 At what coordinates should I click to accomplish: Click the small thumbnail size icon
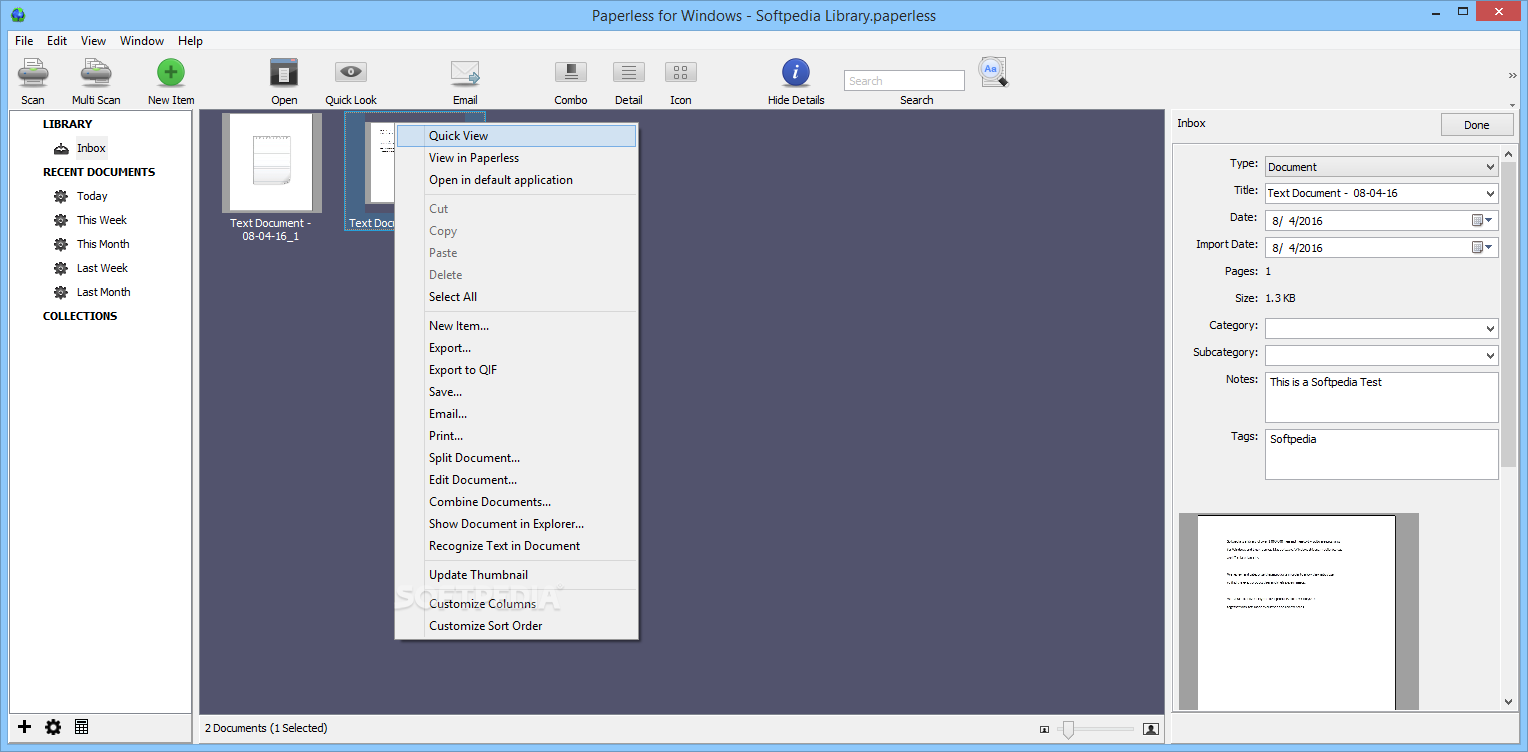point(1045,729)
